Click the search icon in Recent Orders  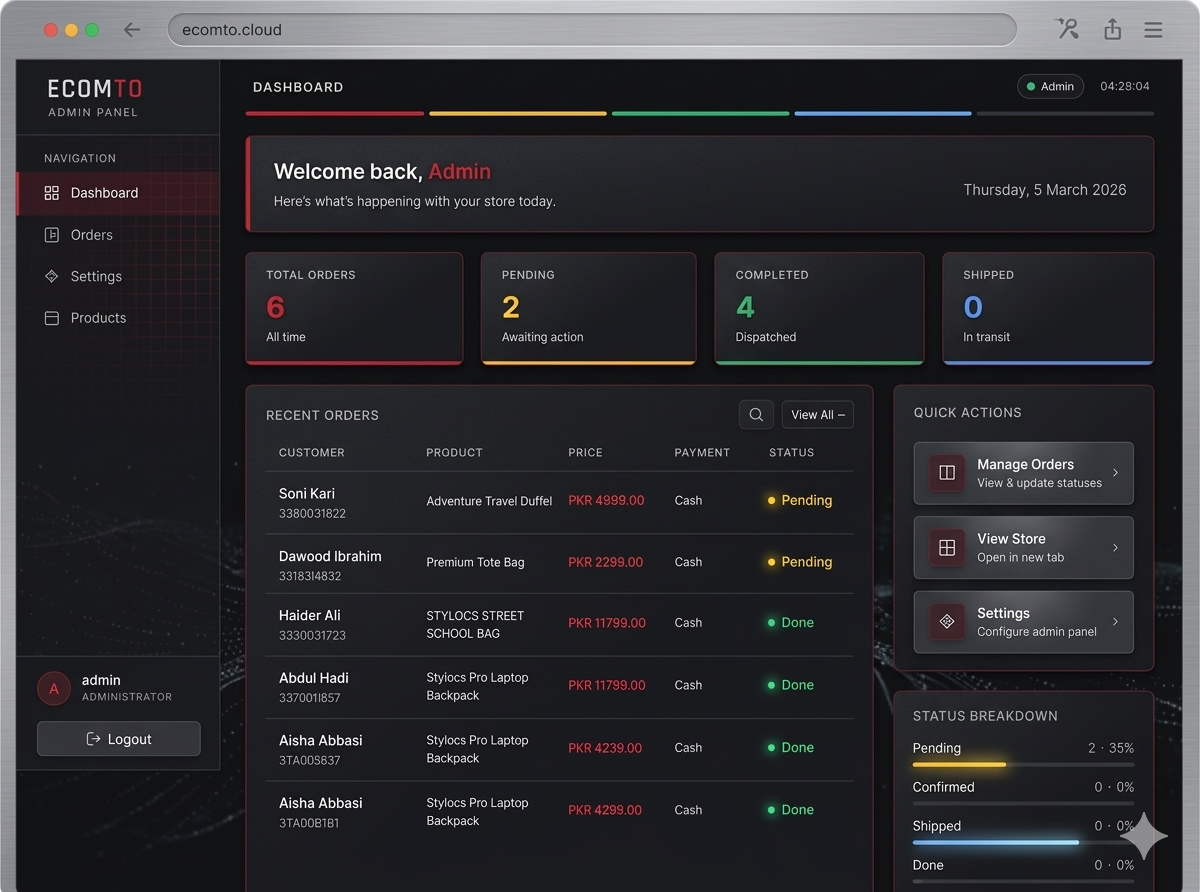click(756, 415)
